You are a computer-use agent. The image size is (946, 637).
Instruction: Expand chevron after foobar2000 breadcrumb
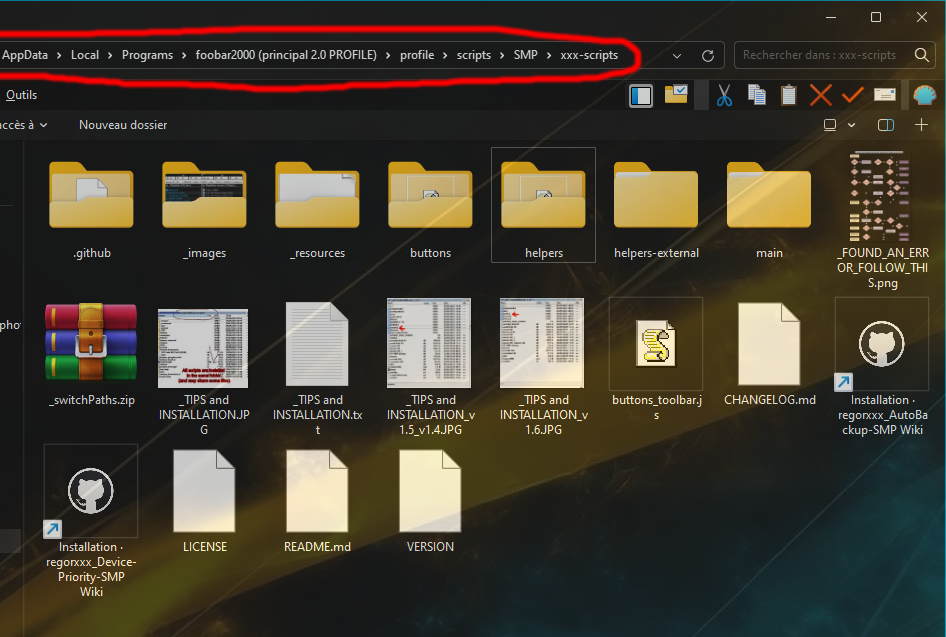tap(389, 55)
